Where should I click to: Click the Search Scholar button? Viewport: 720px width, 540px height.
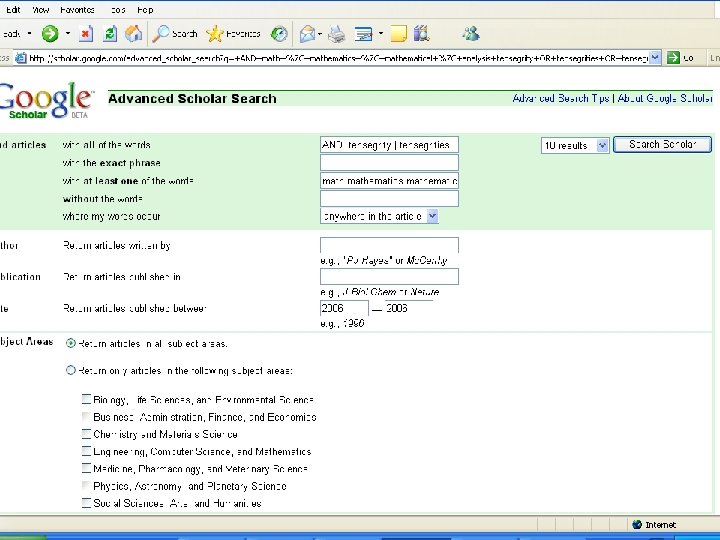[663, 145]
